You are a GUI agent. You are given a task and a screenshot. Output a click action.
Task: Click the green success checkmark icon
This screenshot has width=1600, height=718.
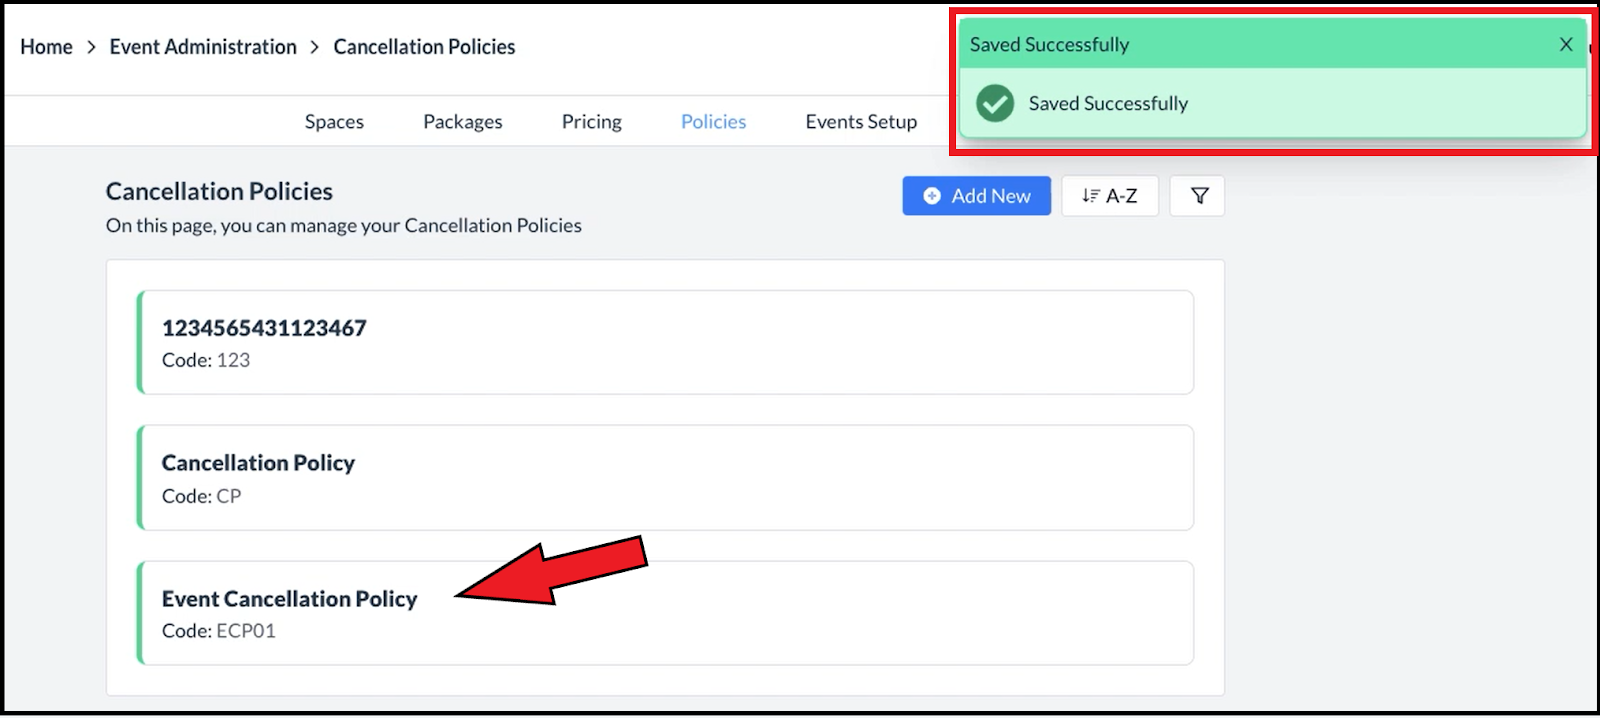(x=995, y=103)
